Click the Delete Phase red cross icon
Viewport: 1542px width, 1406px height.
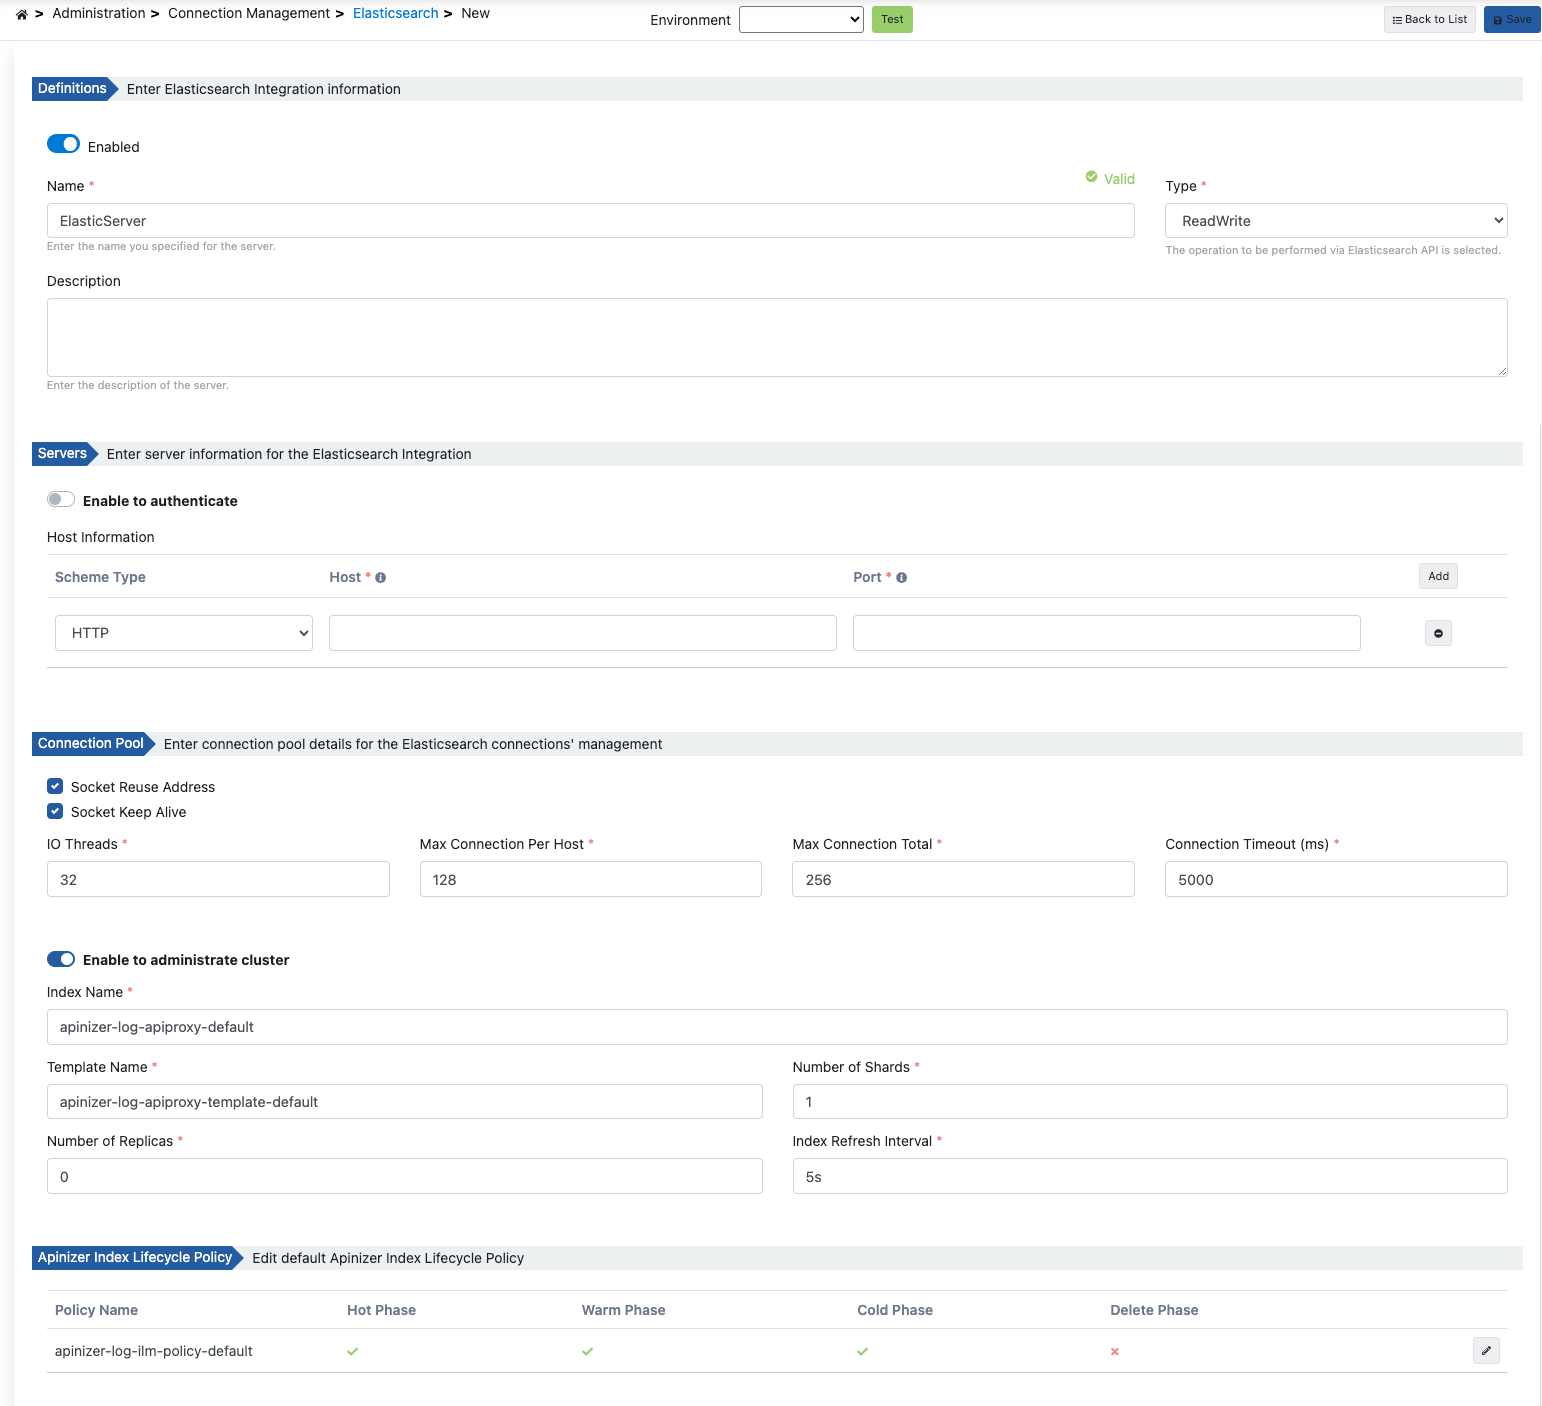click(1114, 1351)
